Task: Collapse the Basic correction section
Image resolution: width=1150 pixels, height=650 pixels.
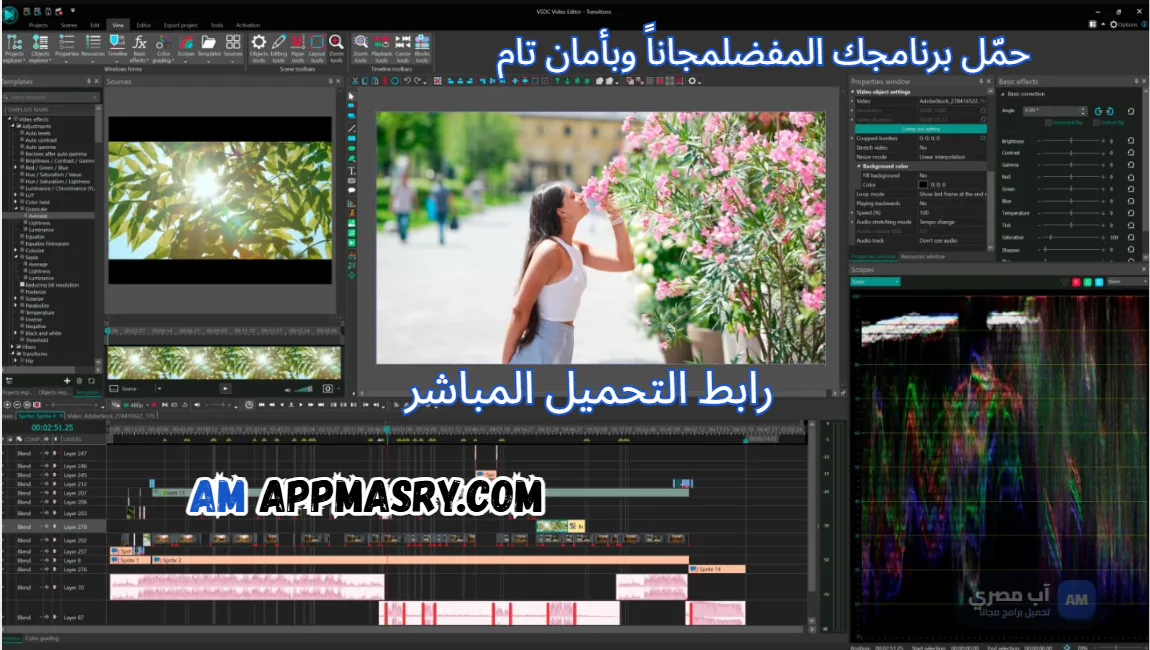Action: pos(1003,94)
